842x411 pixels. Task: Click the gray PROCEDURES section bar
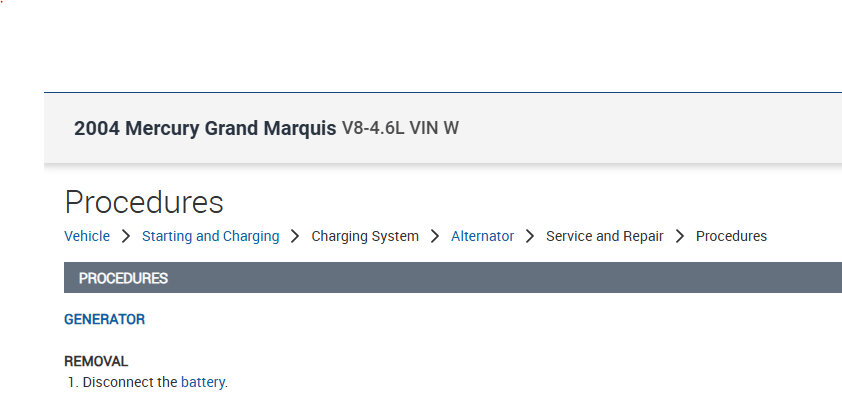[452, 278]
